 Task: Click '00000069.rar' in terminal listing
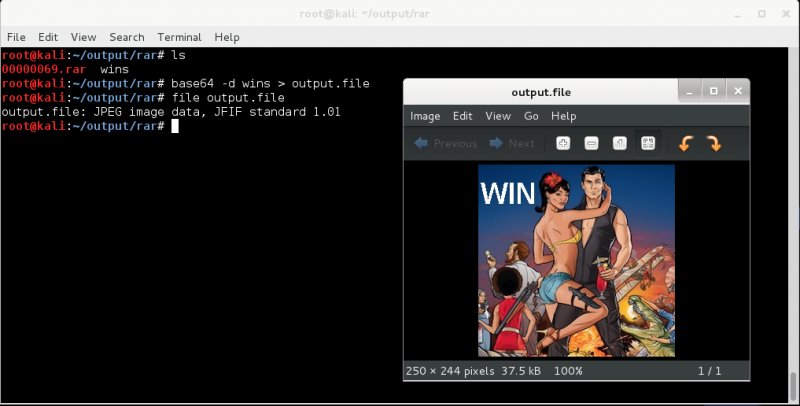[43, 69]
